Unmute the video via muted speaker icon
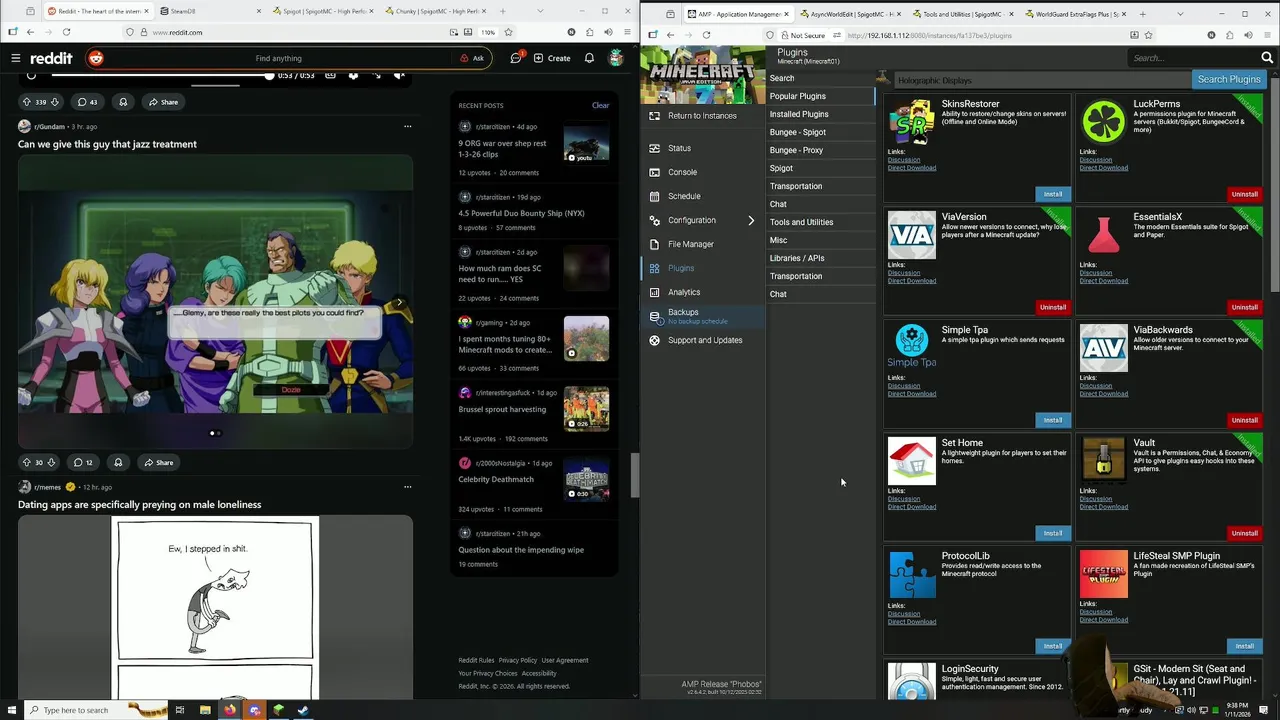1280x720 pixels. pos(398,76)
